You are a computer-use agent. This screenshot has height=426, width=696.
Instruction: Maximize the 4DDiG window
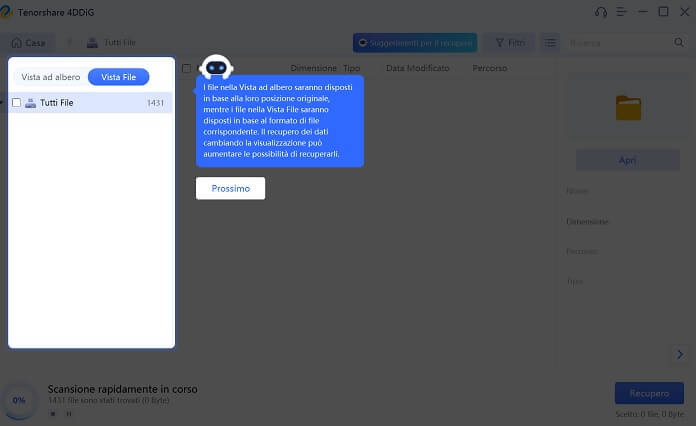click(663, 12)
